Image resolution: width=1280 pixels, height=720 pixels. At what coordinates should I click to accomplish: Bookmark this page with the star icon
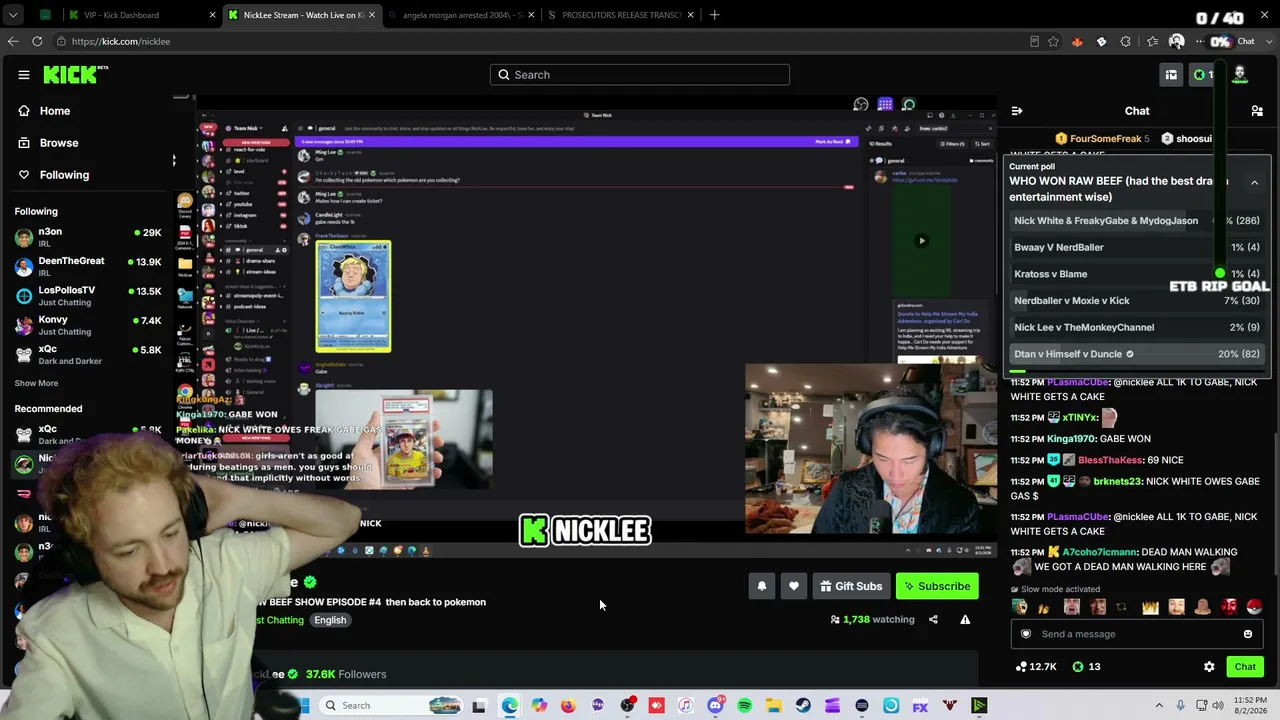(x=1053, y=41)
